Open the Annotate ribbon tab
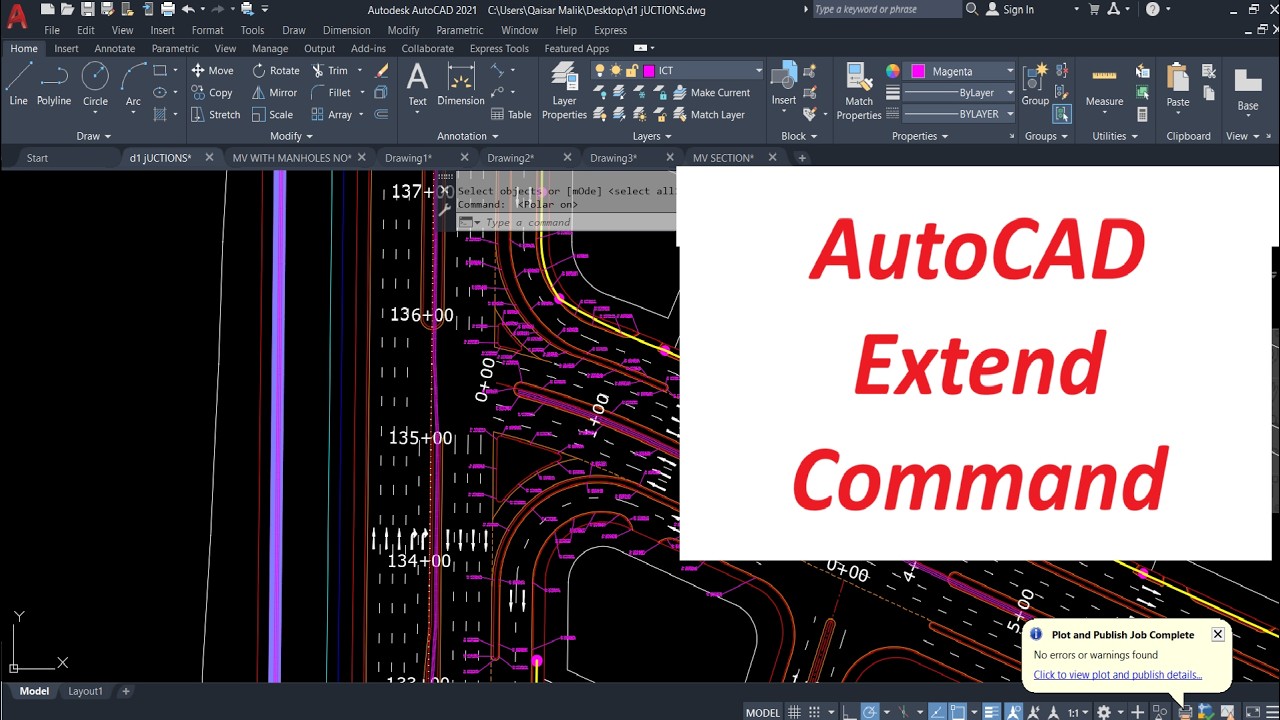Screen dimensions: 1280x720 (114, 48)
